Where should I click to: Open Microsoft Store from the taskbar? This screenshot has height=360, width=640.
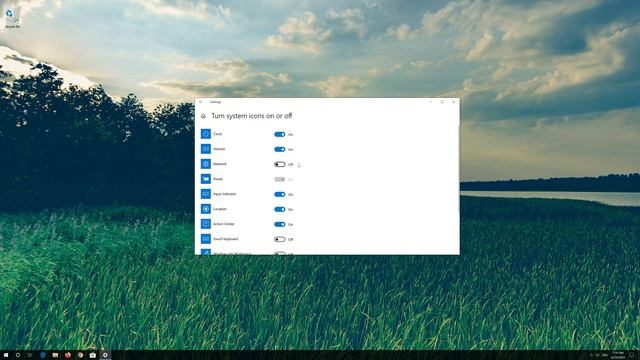pos(93,355)
